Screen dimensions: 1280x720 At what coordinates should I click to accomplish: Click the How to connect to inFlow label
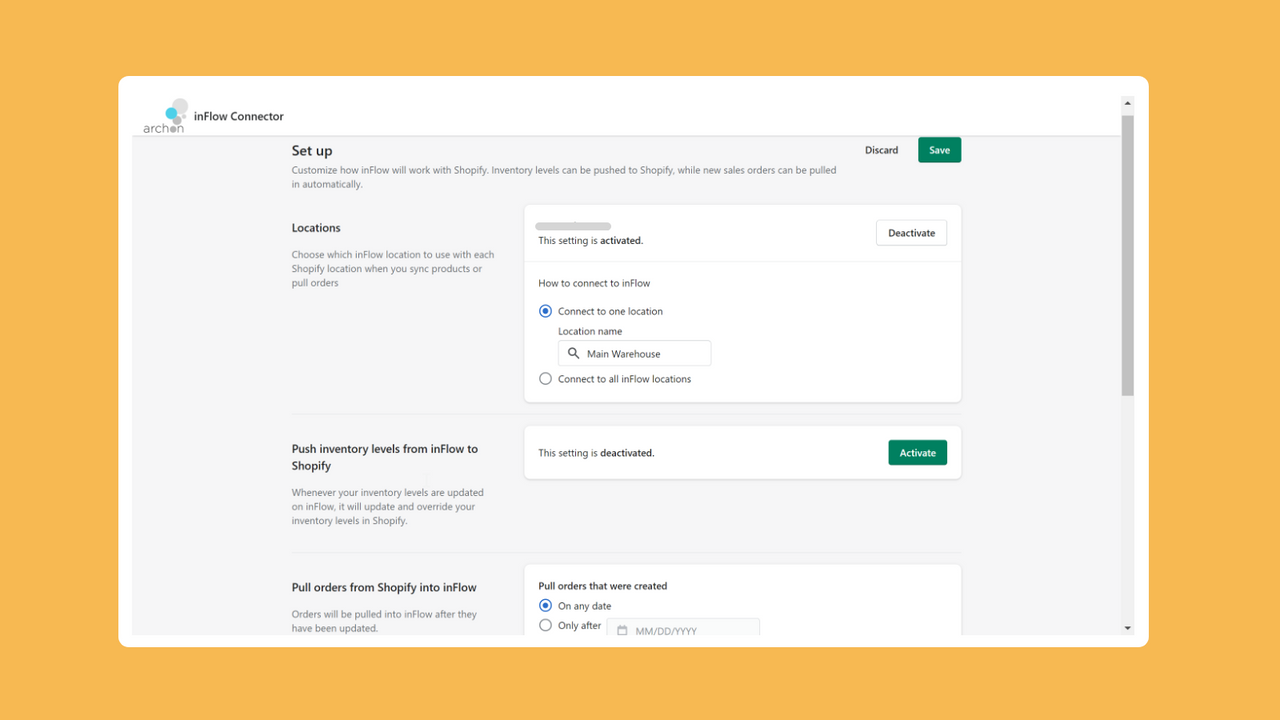(x=594, y=283)
